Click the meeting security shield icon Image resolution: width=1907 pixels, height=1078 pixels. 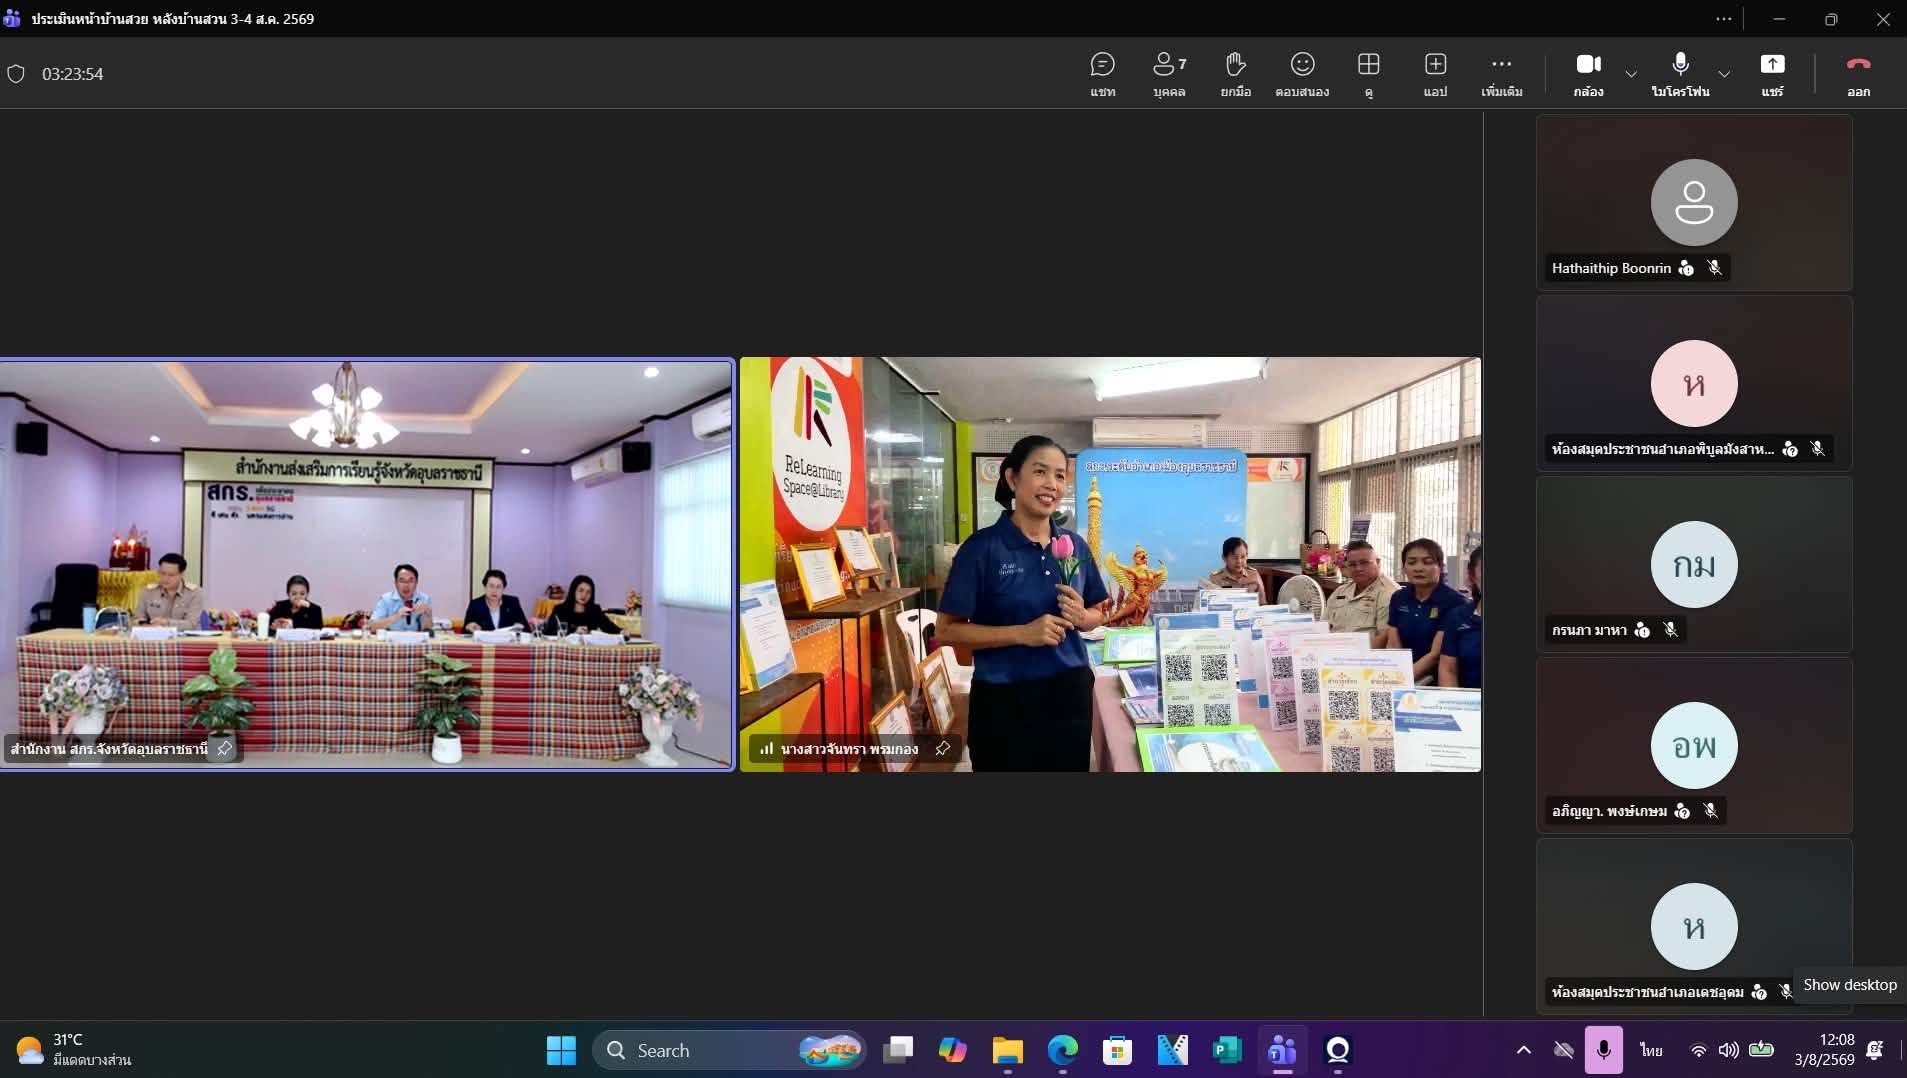(16, 74)
